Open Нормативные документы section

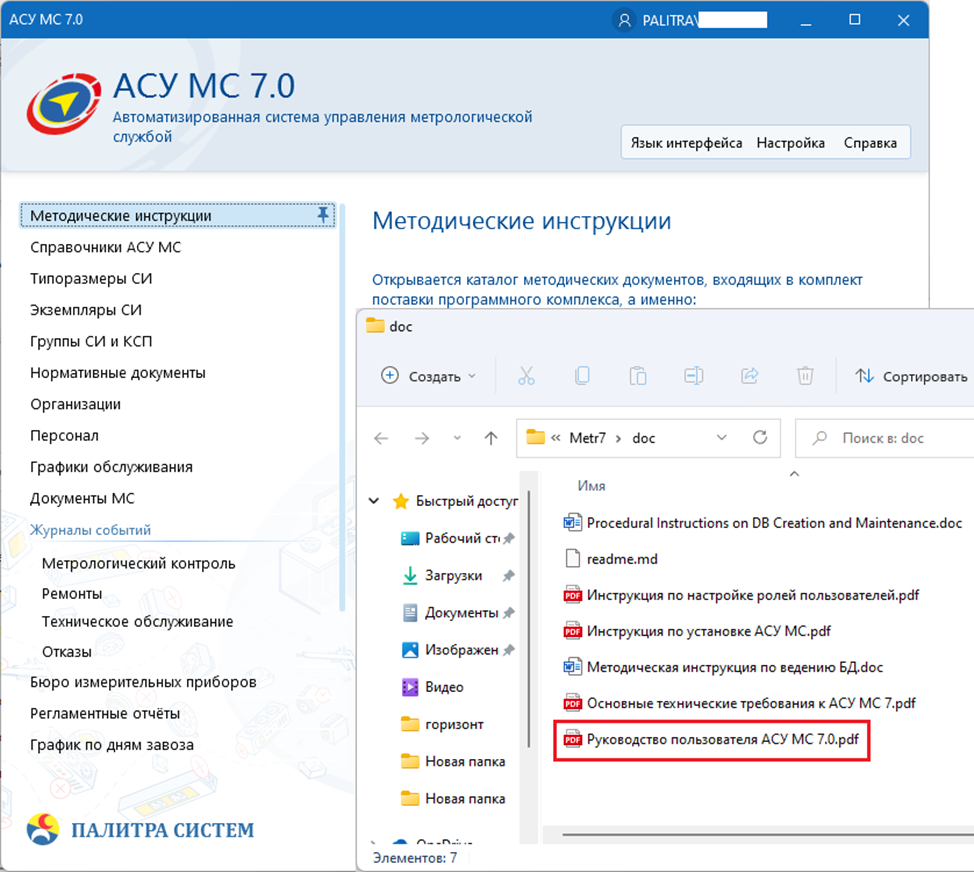tap(118, 373)
